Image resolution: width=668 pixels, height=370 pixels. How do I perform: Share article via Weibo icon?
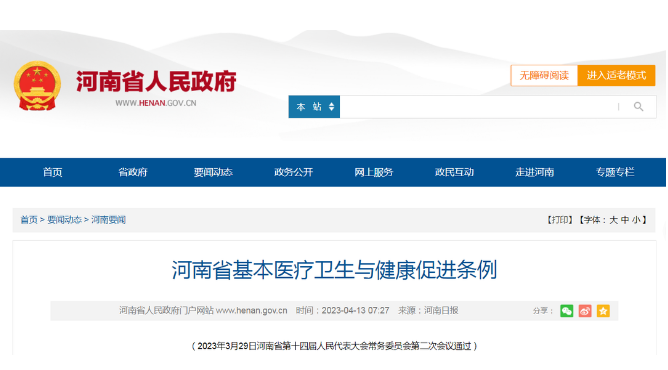click(x=584, y=311)
